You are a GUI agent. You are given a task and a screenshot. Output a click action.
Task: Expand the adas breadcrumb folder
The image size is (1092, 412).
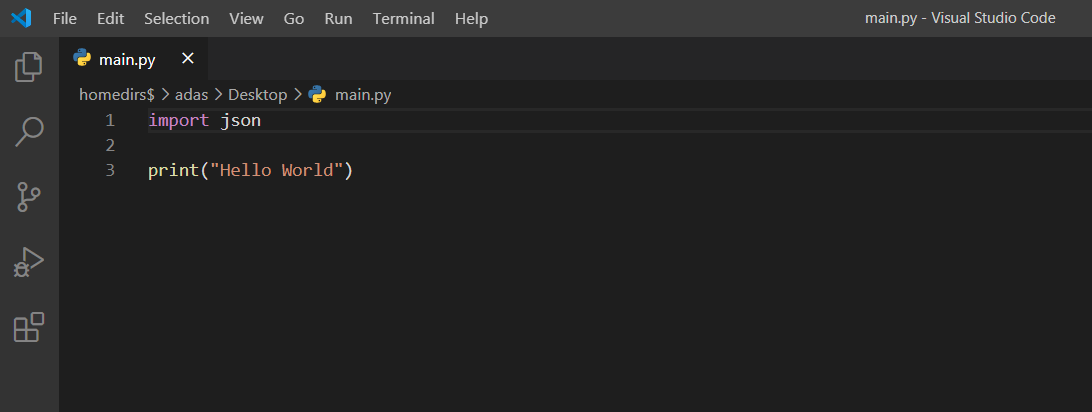191,95
